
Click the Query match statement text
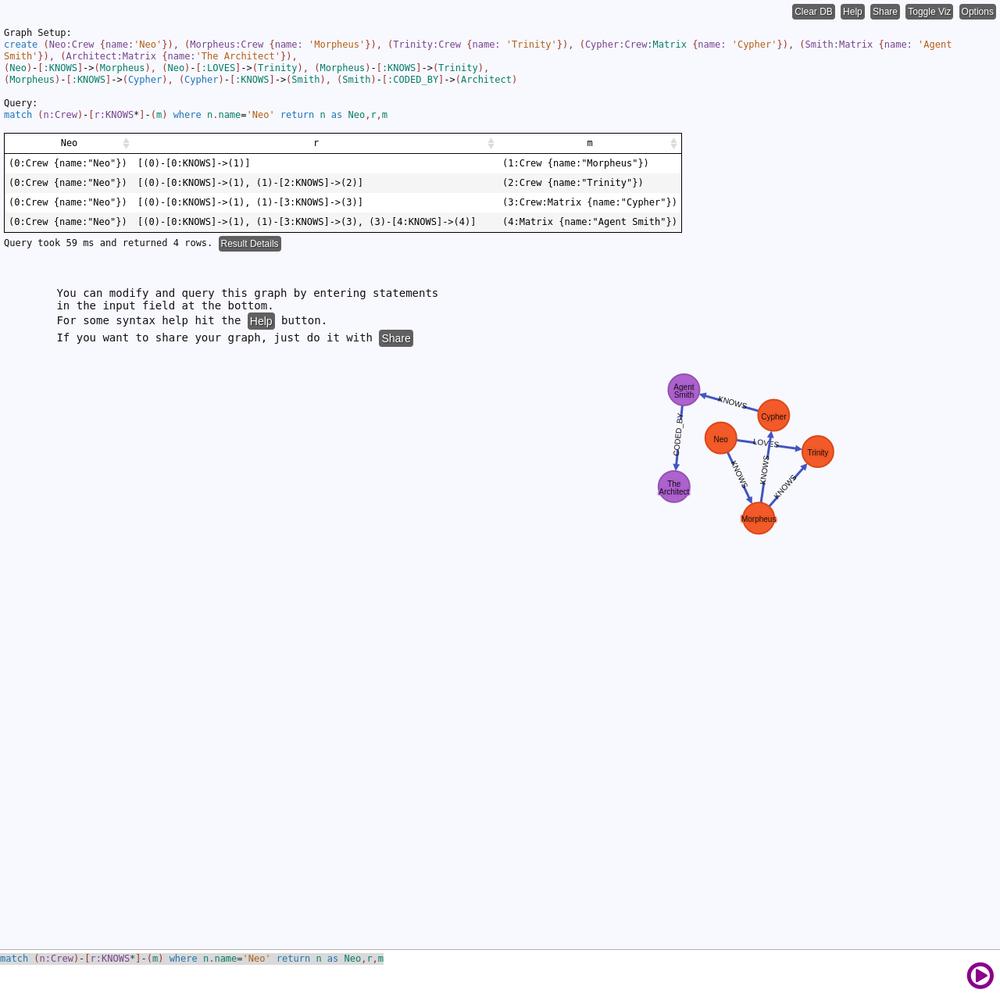click(196, 115)
